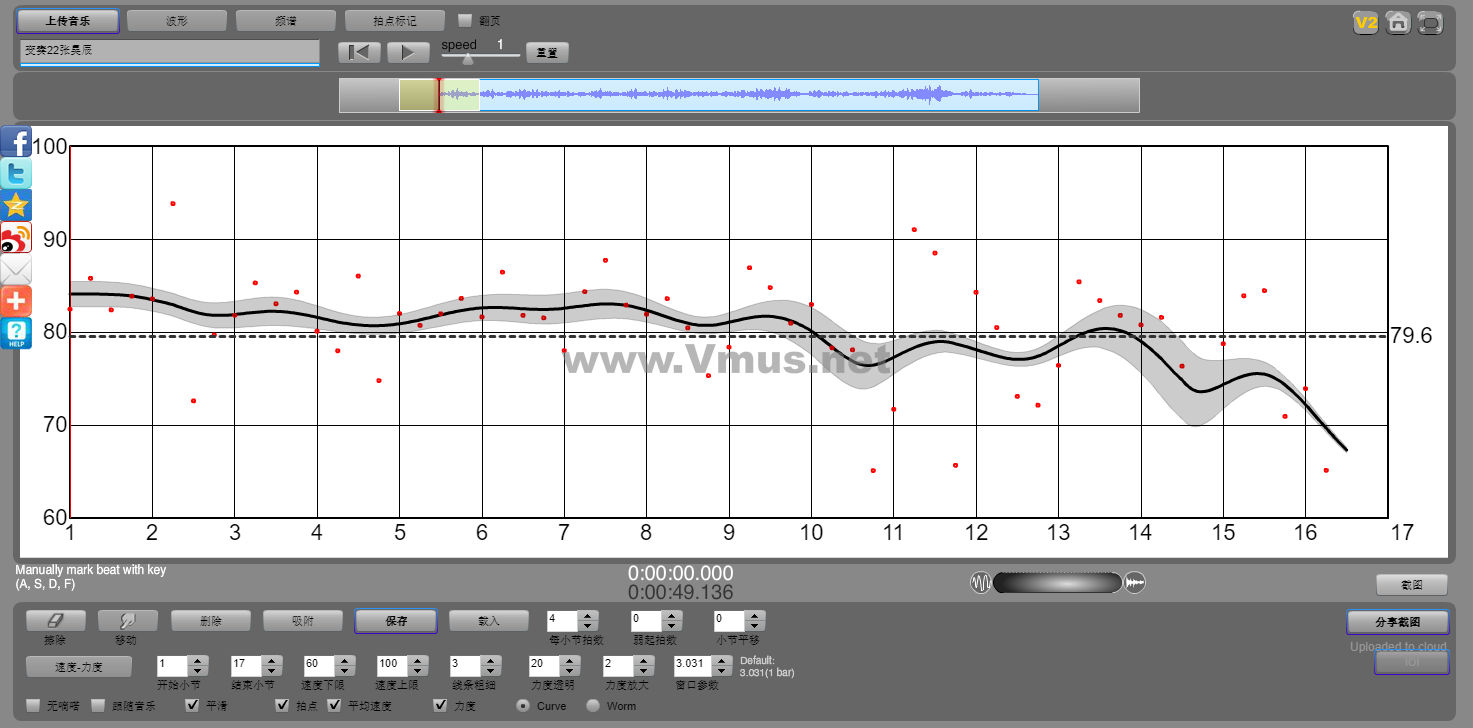Increase 速度下限 with its up arrow
1473x728 pixels.
pyautogui.click(x=345, y=660)
